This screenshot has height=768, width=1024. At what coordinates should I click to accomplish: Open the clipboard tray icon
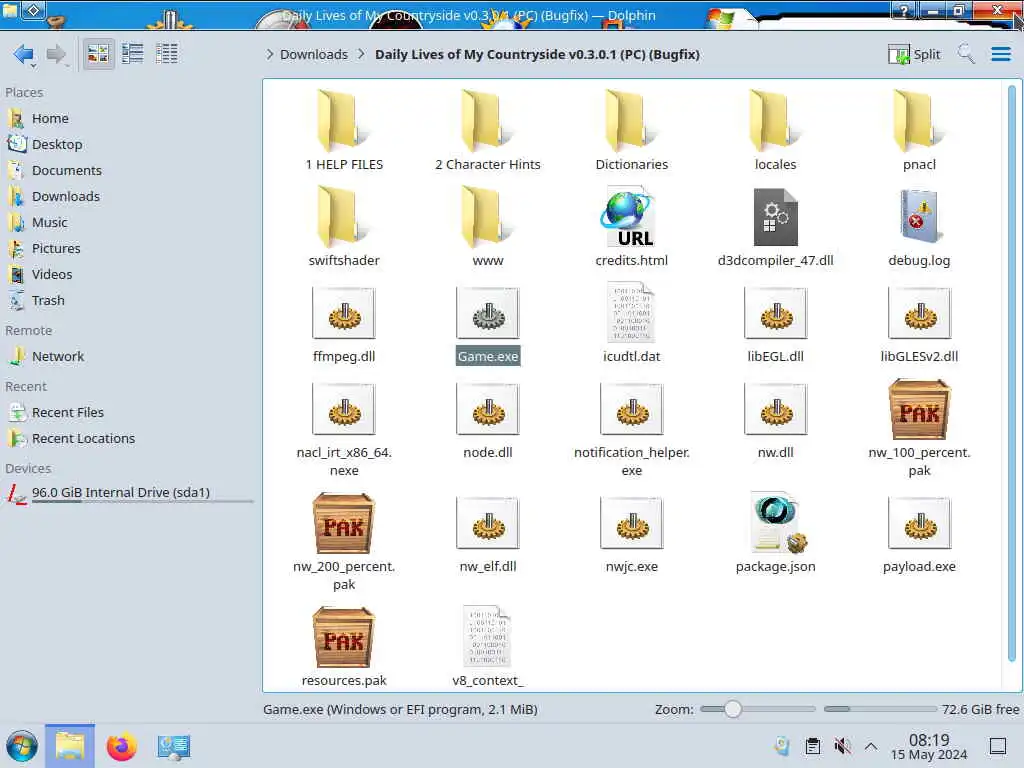tap(812, 746)
